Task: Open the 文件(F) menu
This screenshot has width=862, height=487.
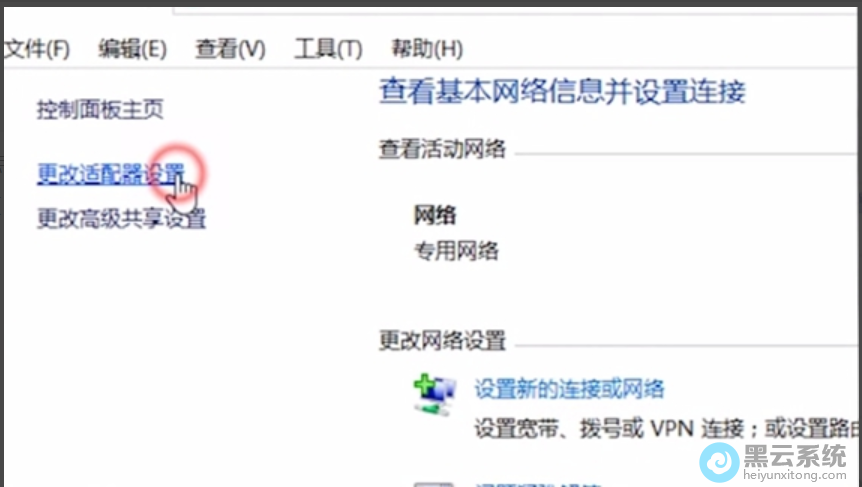Action: click(37, 49)
